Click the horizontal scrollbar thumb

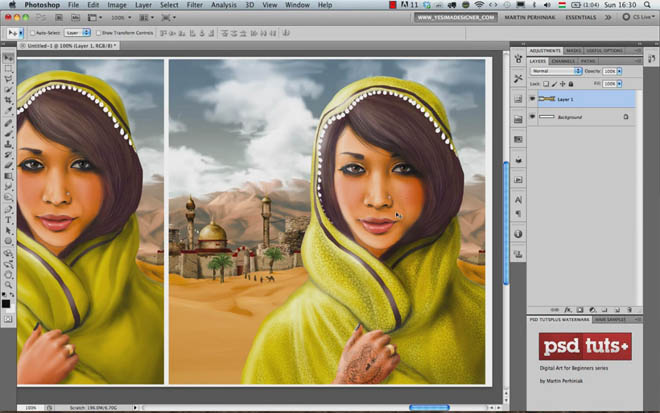(x=429, y=407)
